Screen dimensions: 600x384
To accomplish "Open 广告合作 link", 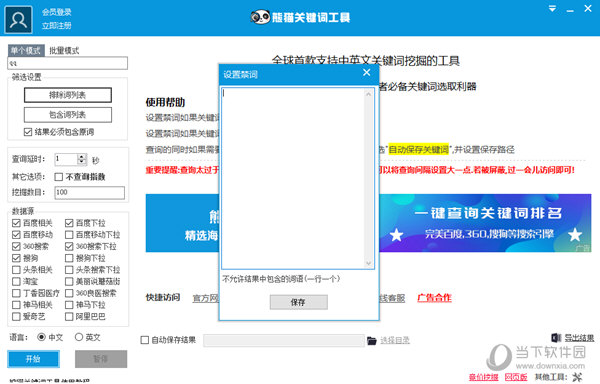I will point(434,298).
